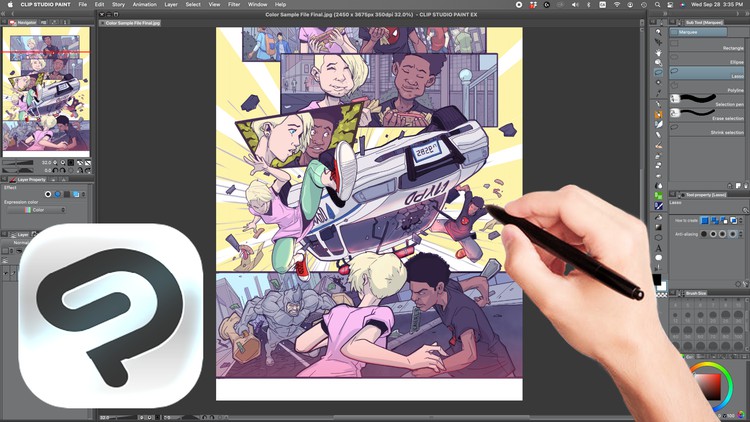Select the Zoom magnifier tool in toolbar

[x=659, y=62]
